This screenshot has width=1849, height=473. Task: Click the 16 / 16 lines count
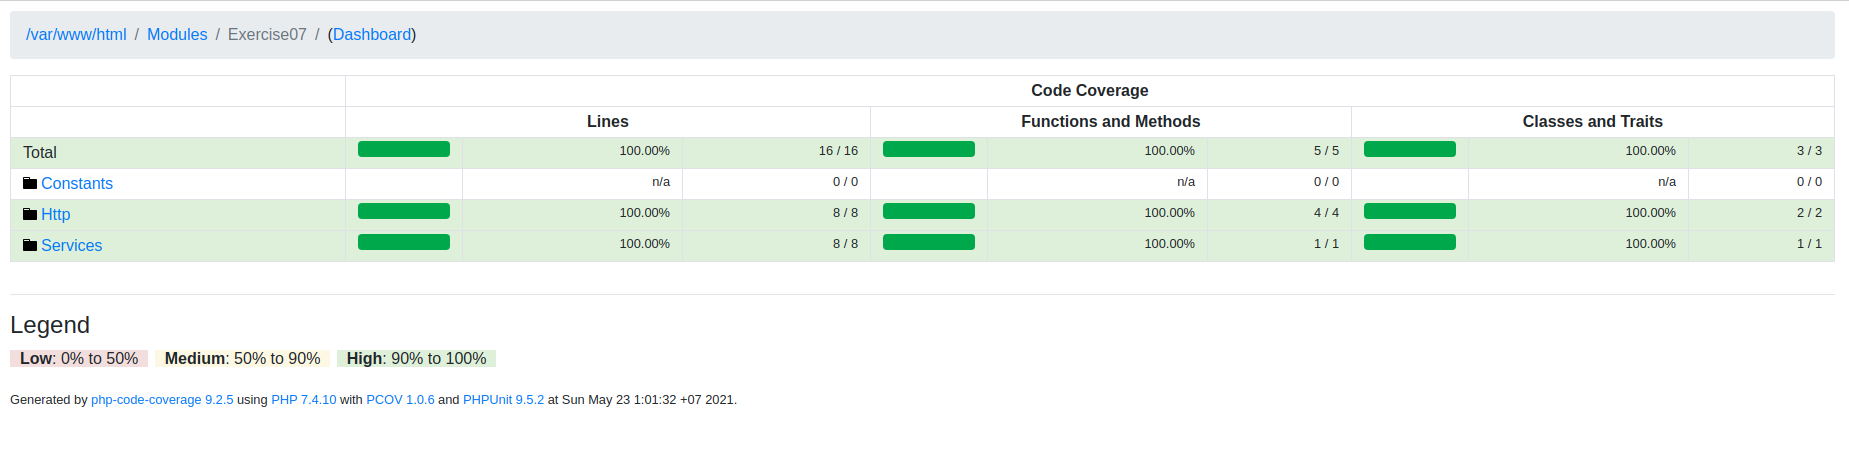pos(838,151)
